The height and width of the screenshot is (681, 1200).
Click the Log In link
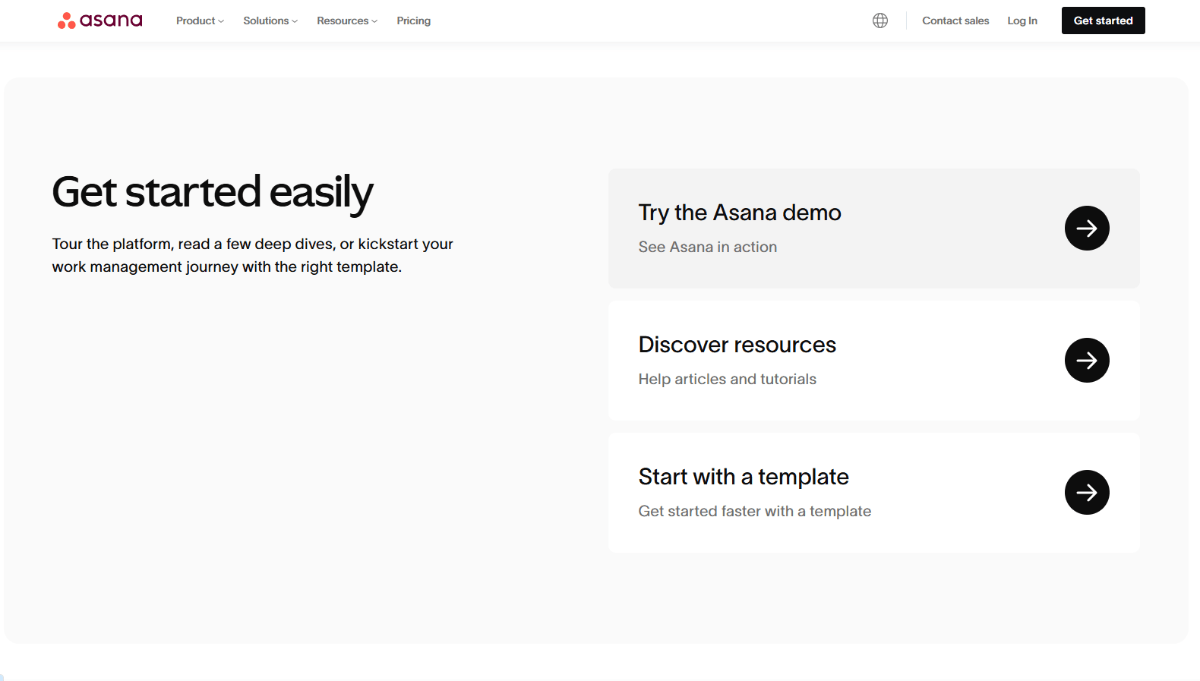(x=1022, y=20)
